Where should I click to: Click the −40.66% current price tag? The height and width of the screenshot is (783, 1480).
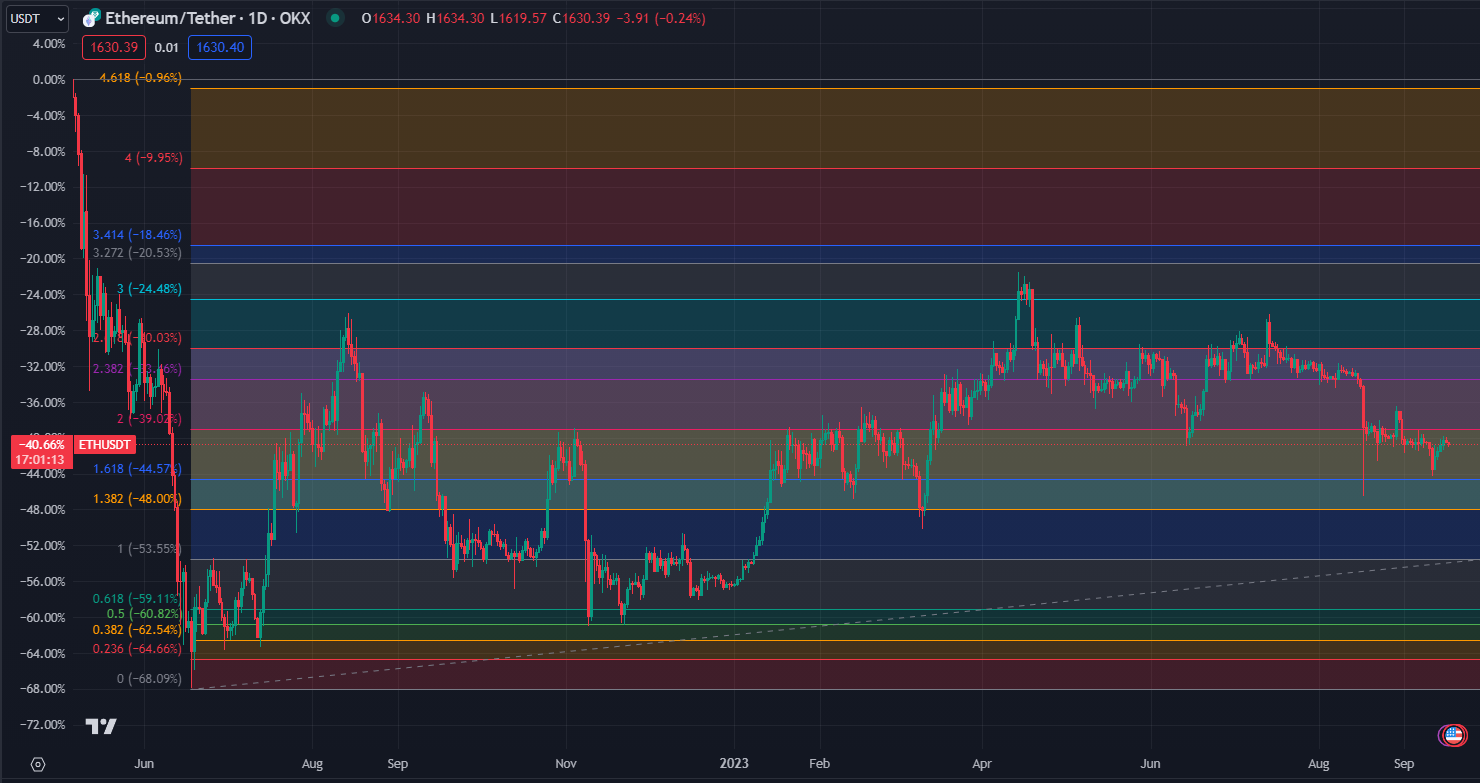pos(40,444)
